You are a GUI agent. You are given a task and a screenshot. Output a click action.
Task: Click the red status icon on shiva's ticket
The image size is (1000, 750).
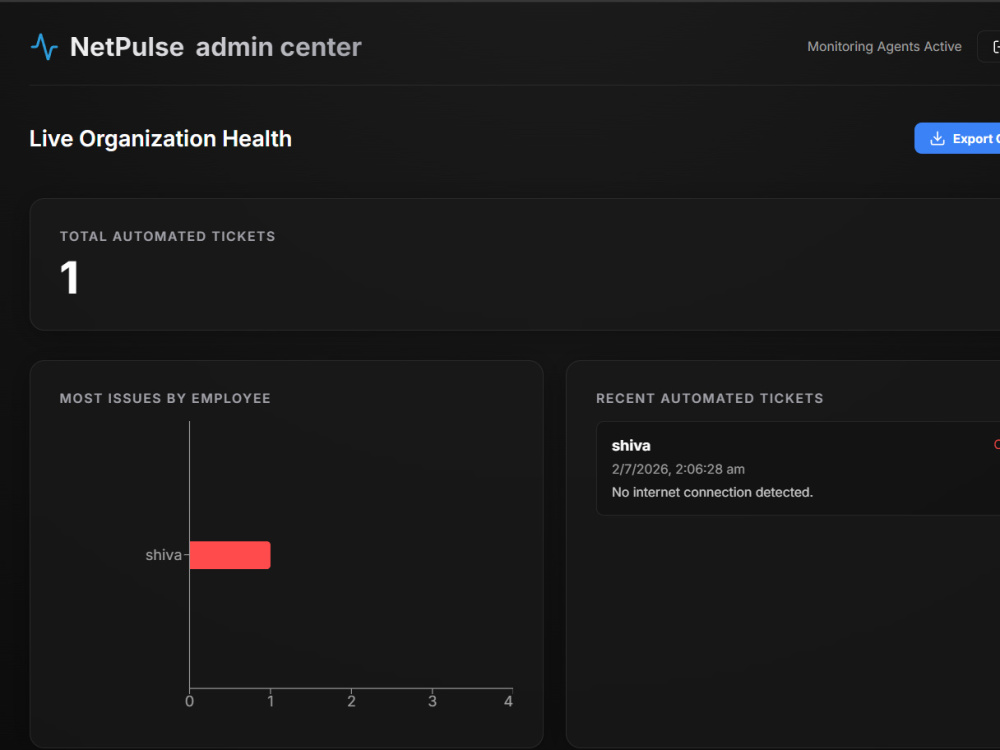[x=997, y=445]
